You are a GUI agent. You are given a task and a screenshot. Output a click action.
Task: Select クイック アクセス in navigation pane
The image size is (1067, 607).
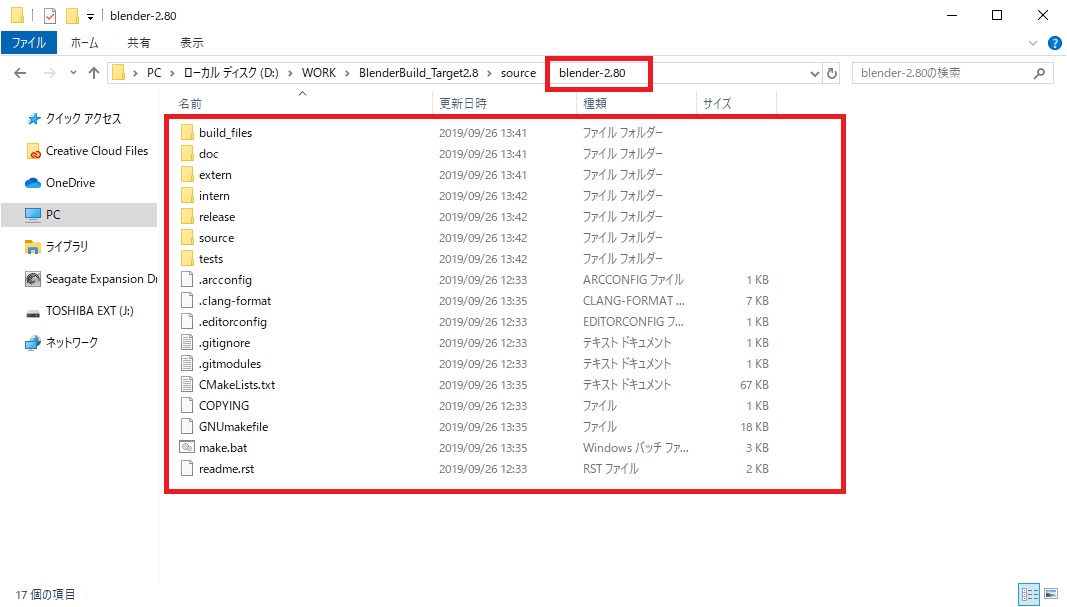(x=83, y=119)
